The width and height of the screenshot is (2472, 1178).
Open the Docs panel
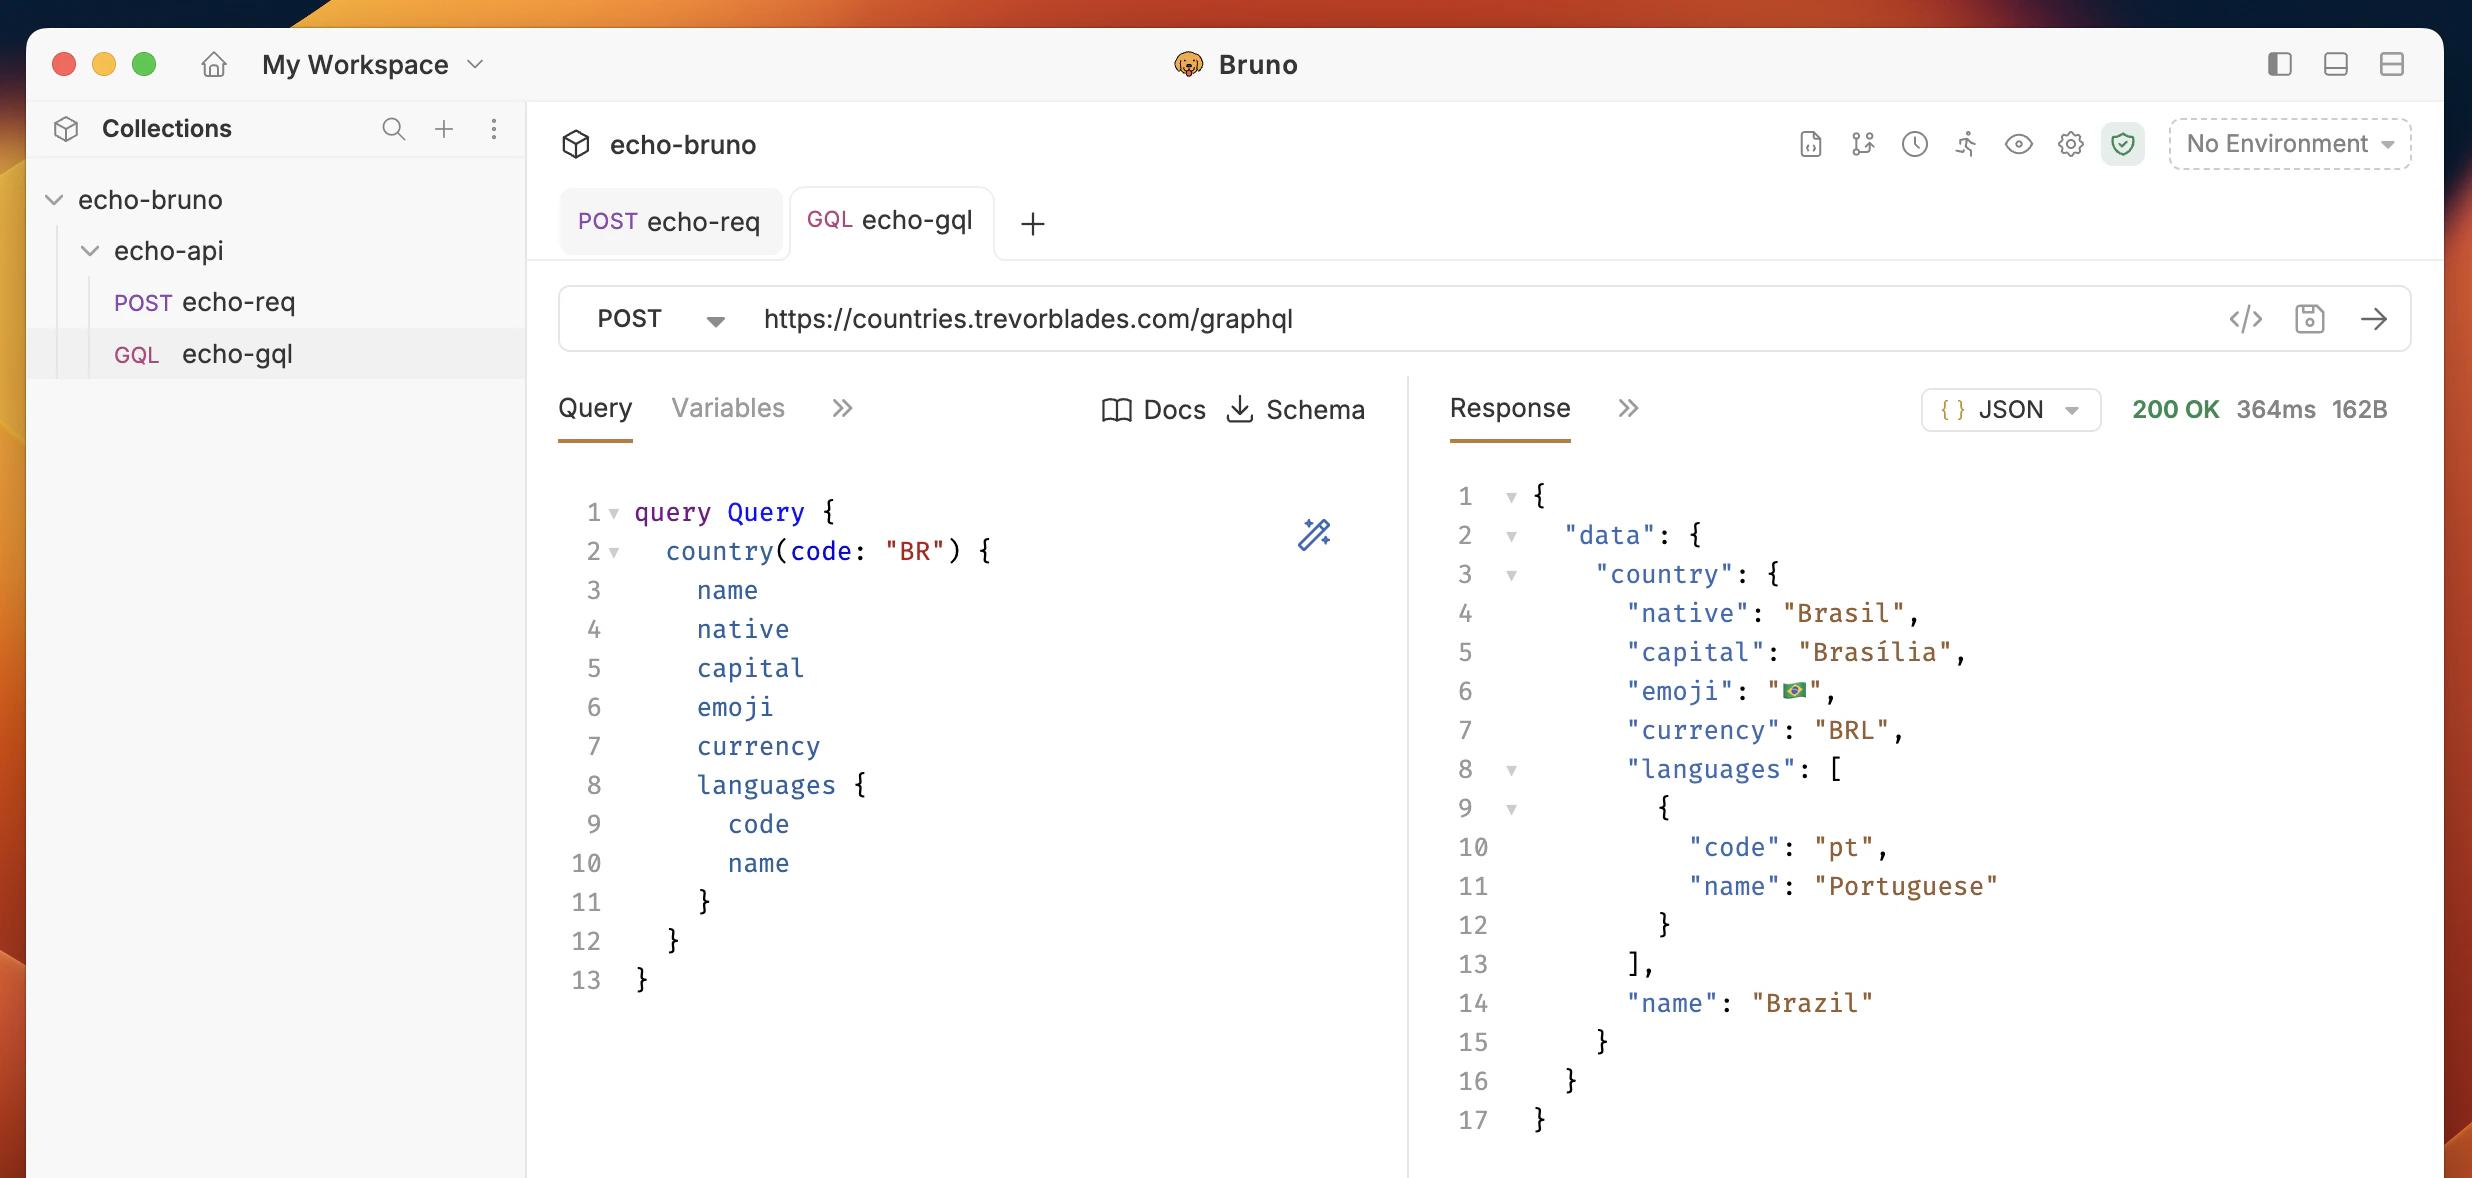(1152, 409)
